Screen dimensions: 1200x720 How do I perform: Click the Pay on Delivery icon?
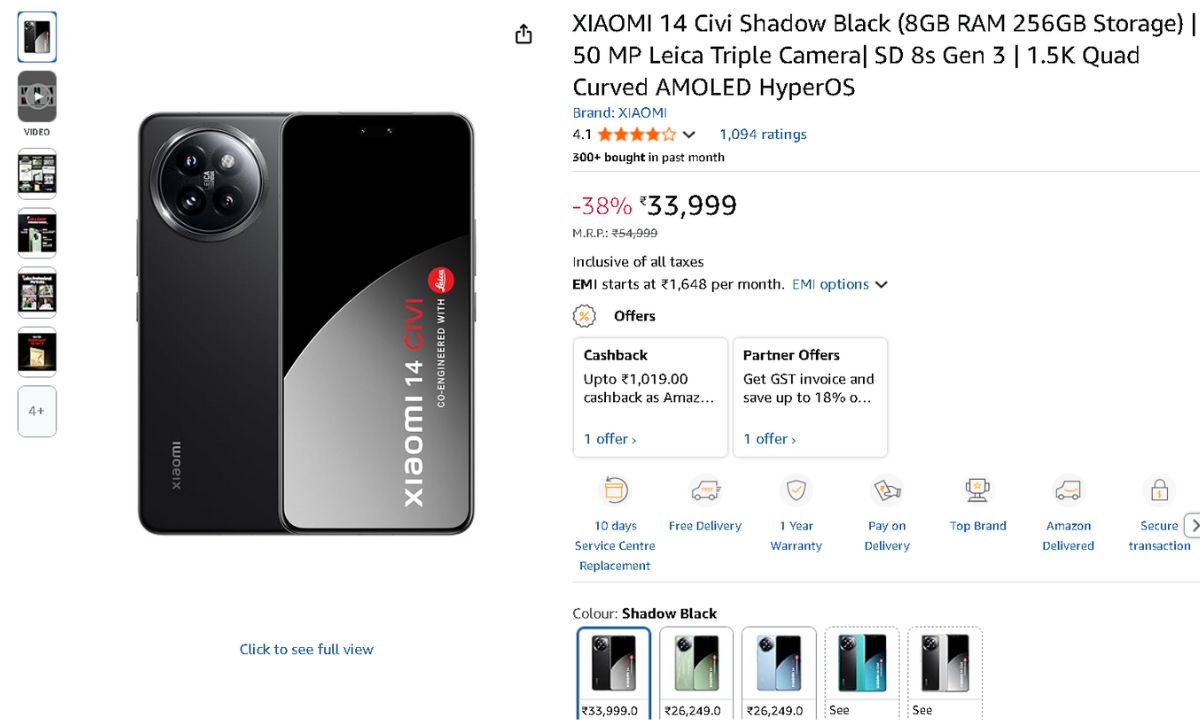[x=887, y=491]
